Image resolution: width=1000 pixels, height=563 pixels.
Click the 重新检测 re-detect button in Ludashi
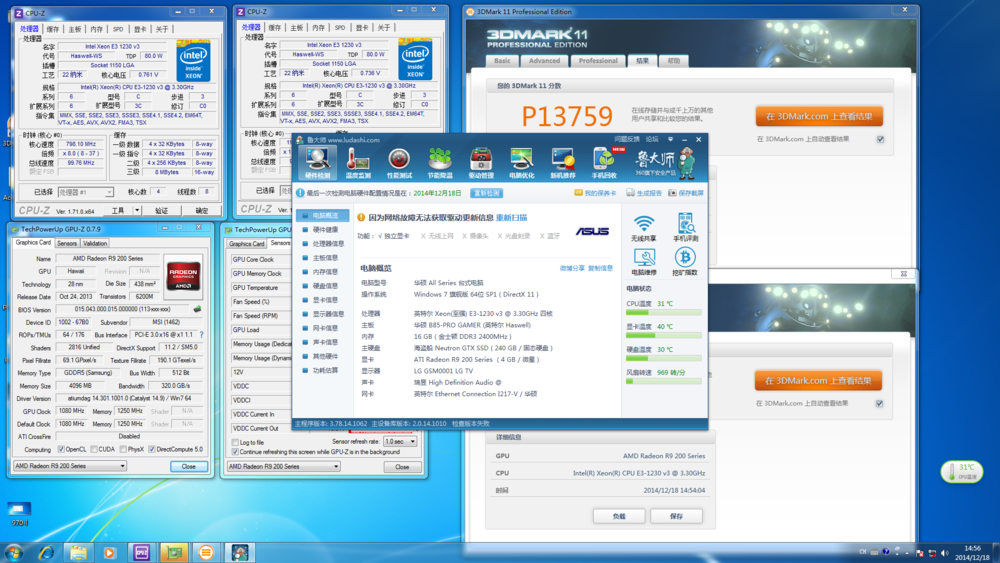click(487, 193)
